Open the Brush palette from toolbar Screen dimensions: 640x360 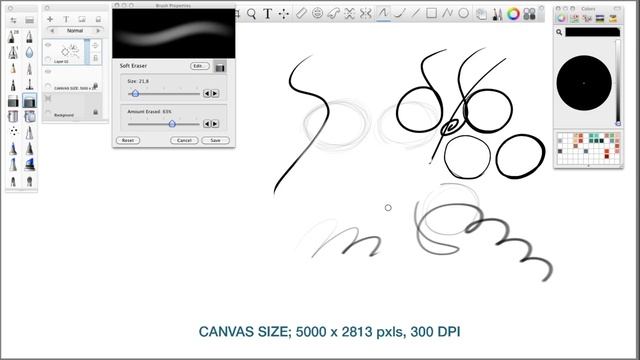pyautogui.click(x=497, y=14)
